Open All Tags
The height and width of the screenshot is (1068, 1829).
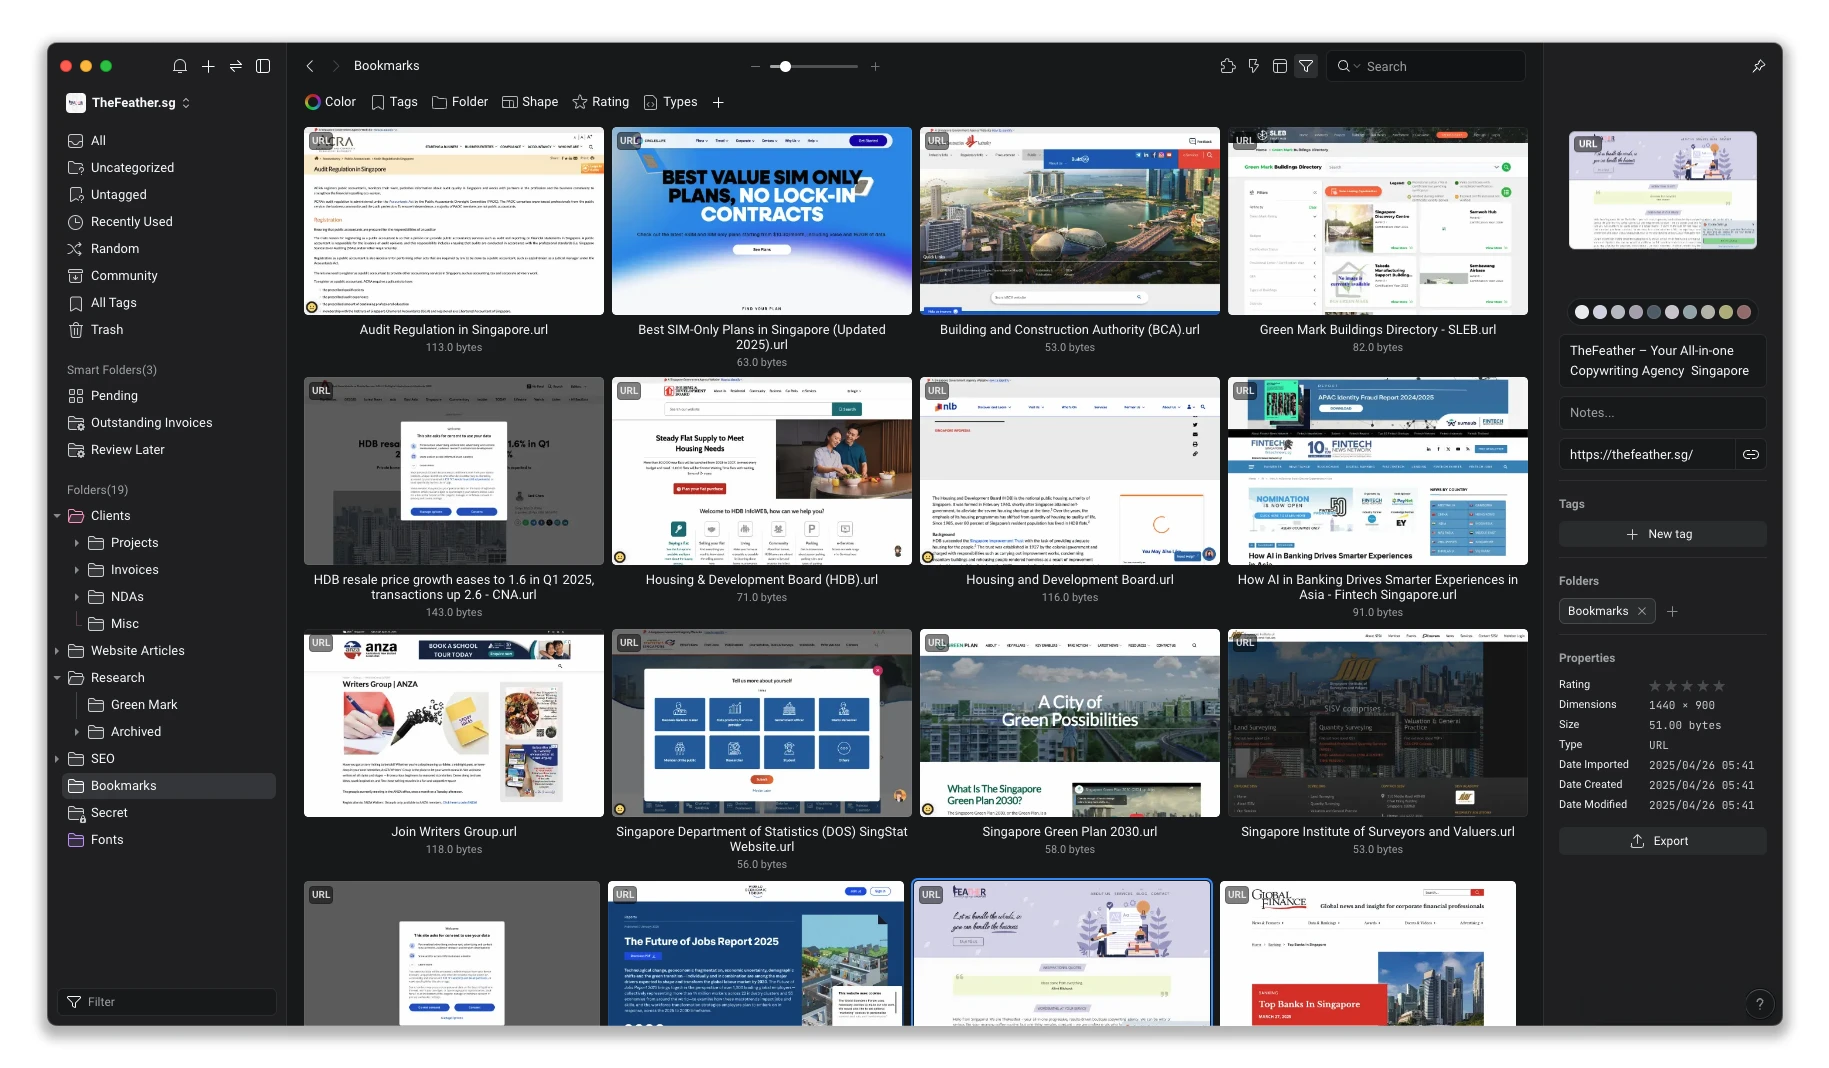168,303
